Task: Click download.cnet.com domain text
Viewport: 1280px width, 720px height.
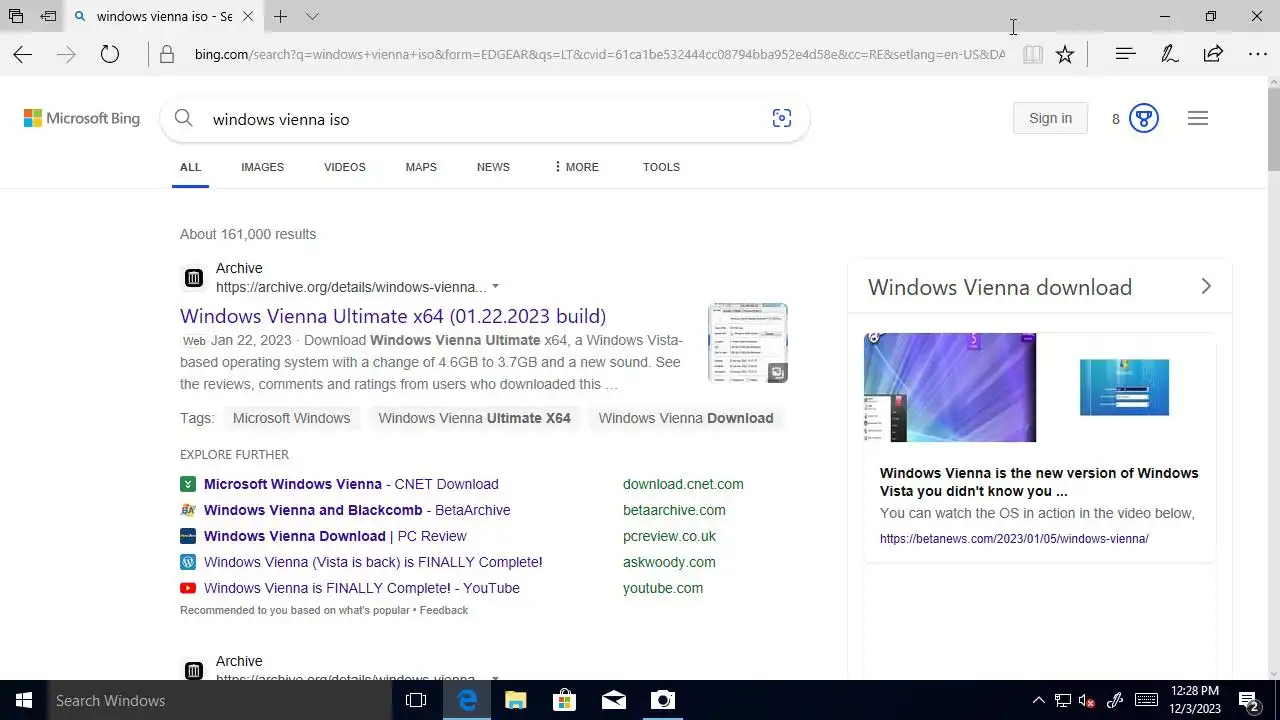Action: (683, 484)
